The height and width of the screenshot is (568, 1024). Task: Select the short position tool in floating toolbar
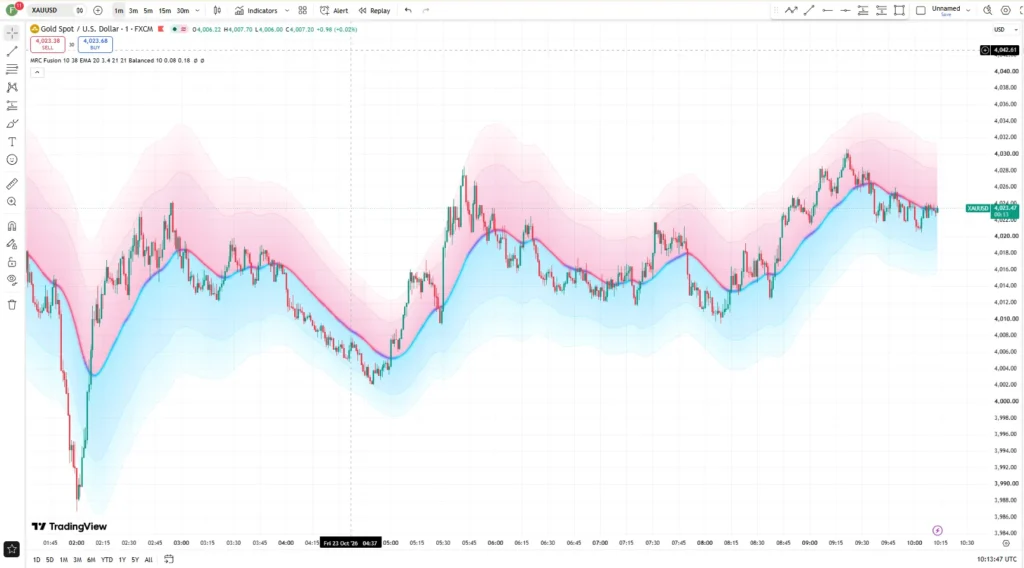tap(881, 10)
